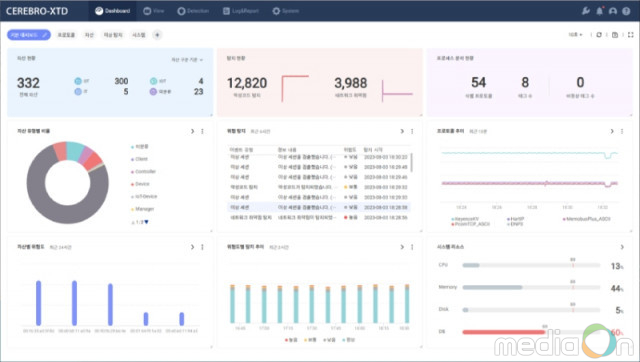640x362 pixels.
Task: Toggle fullscreen mode icon
Action: pos(631,35)
